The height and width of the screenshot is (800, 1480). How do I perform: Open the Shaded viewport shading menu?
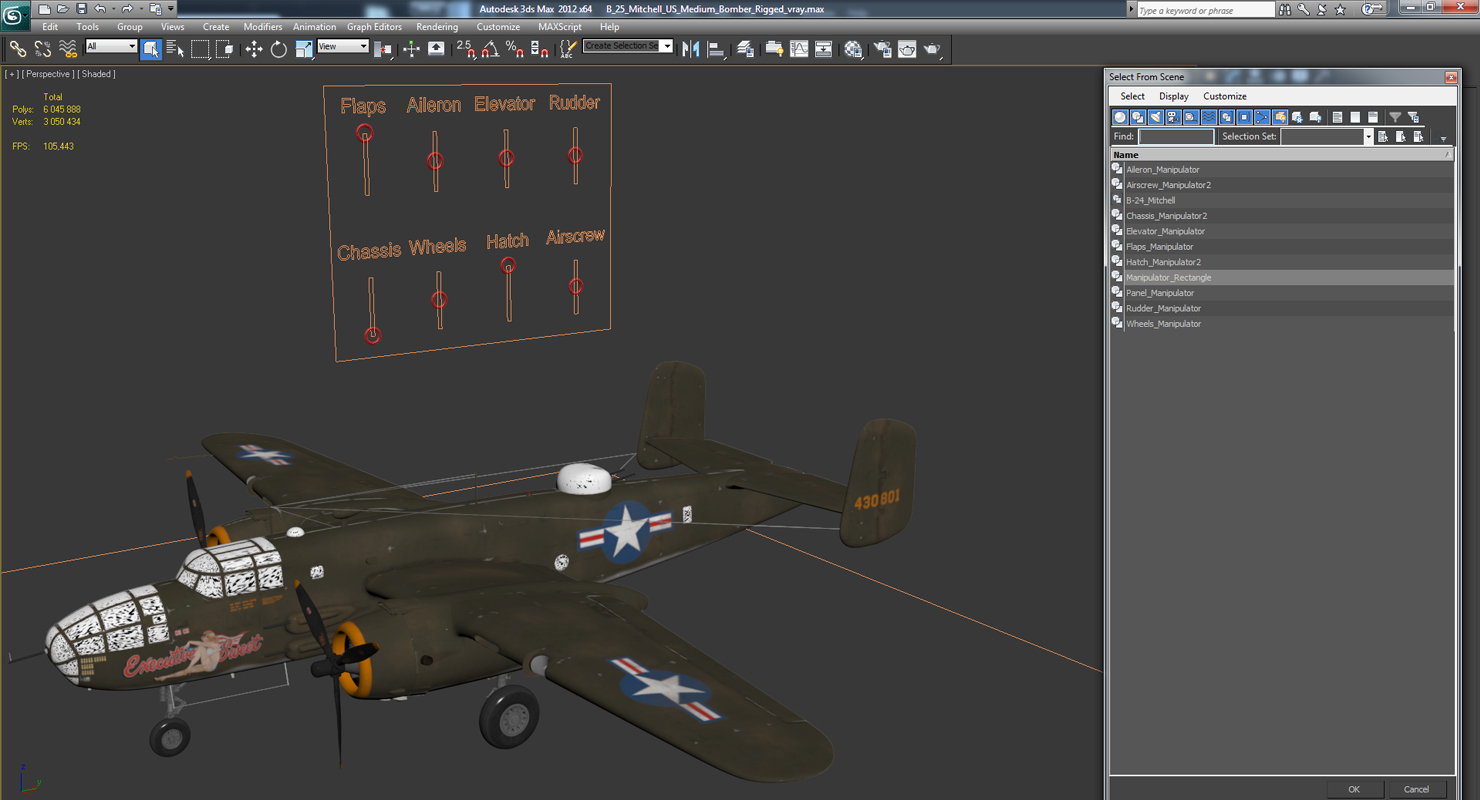98,74
